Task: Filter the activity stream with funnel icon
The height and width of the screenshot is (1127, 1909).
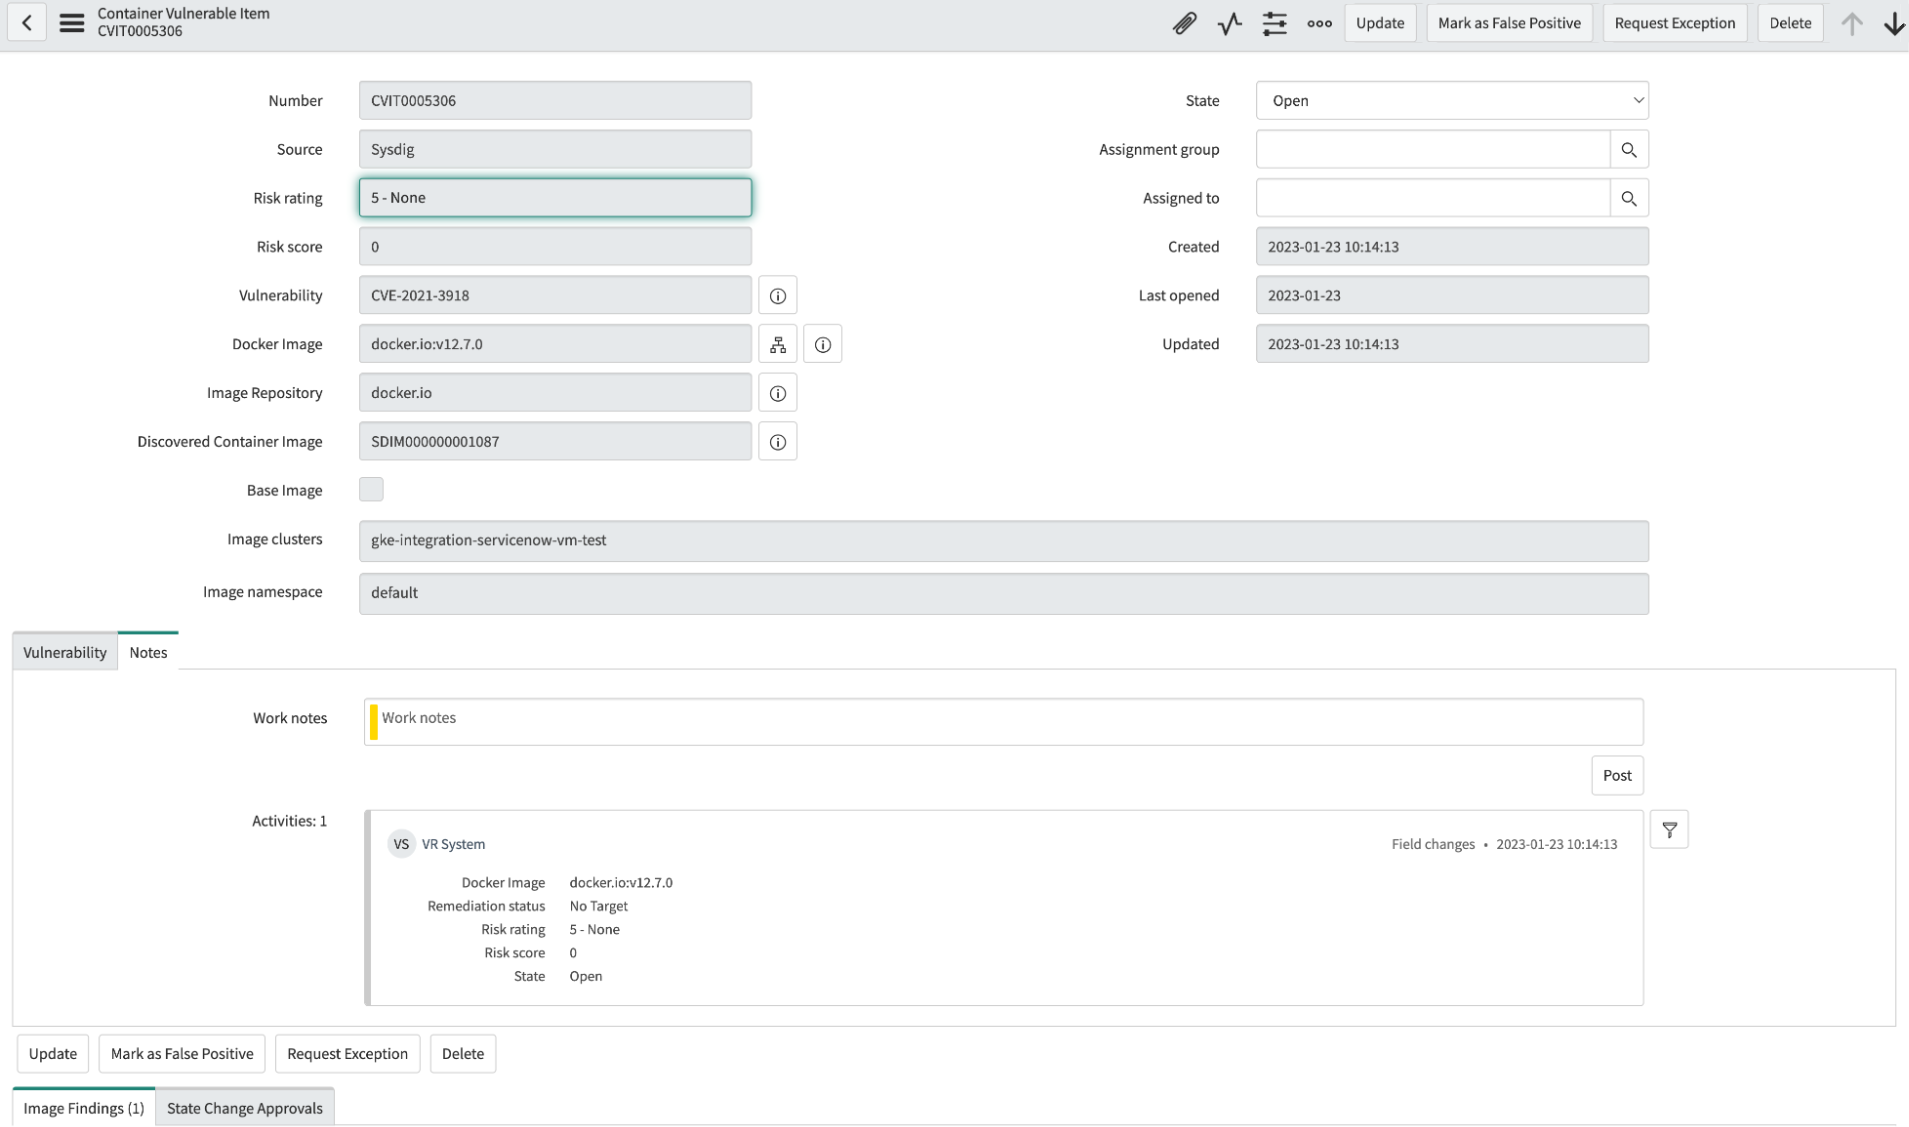Action: tap(1669, 828)
